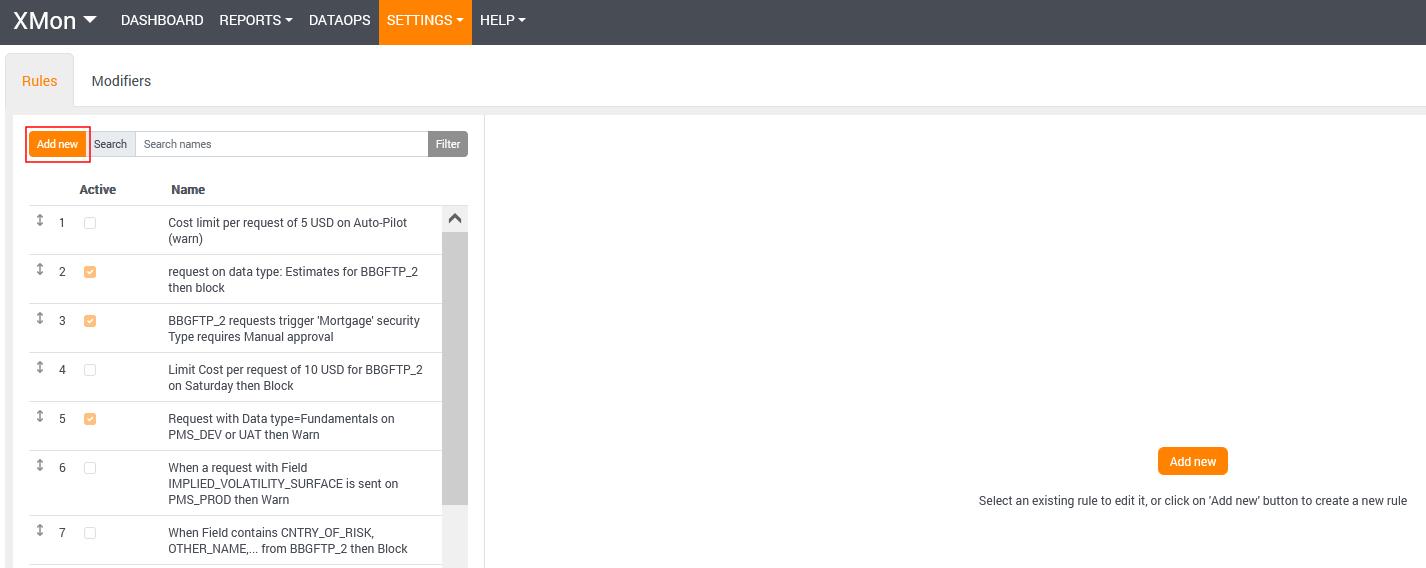Click the drag handle icon of rule 2
Viewport: 1426px width, 568px height.
[x=40, y=269]
